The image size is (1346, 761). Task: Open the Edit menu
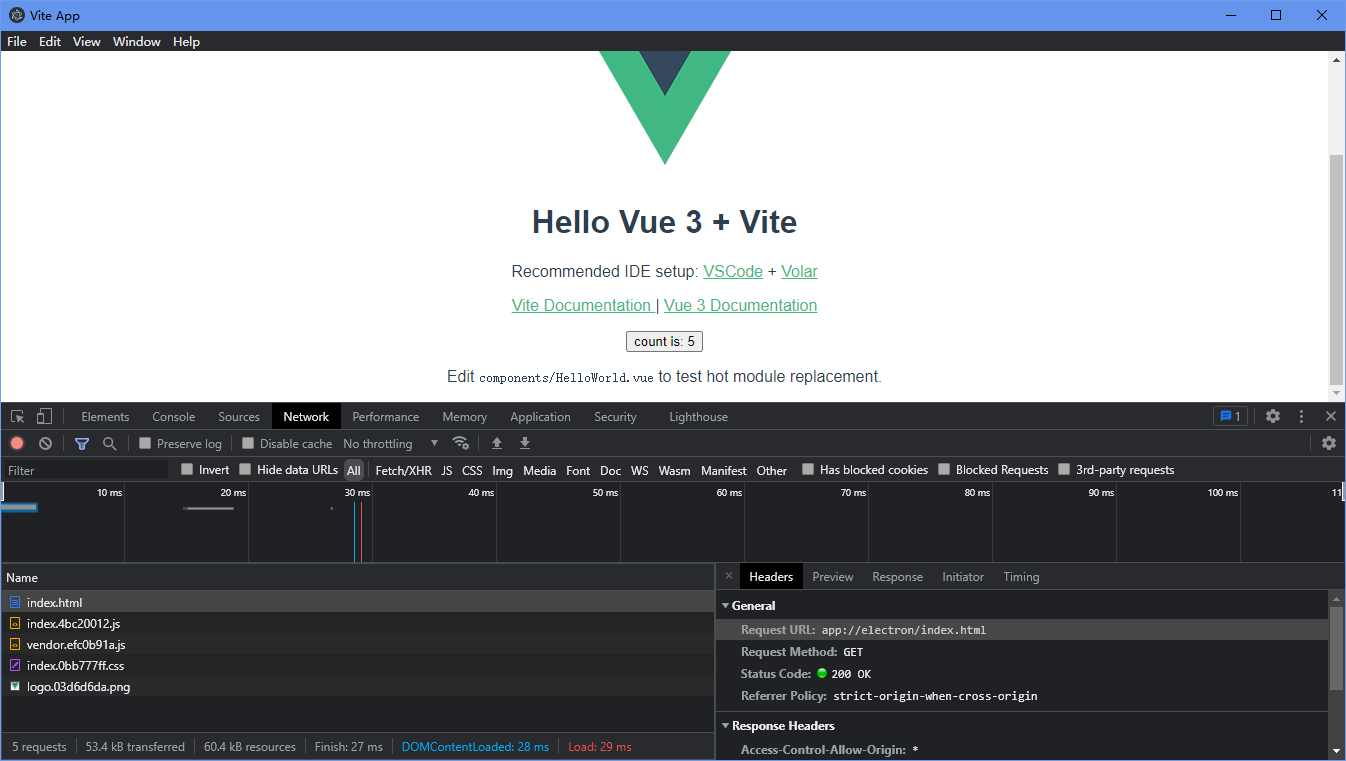(x=50, y=41)
